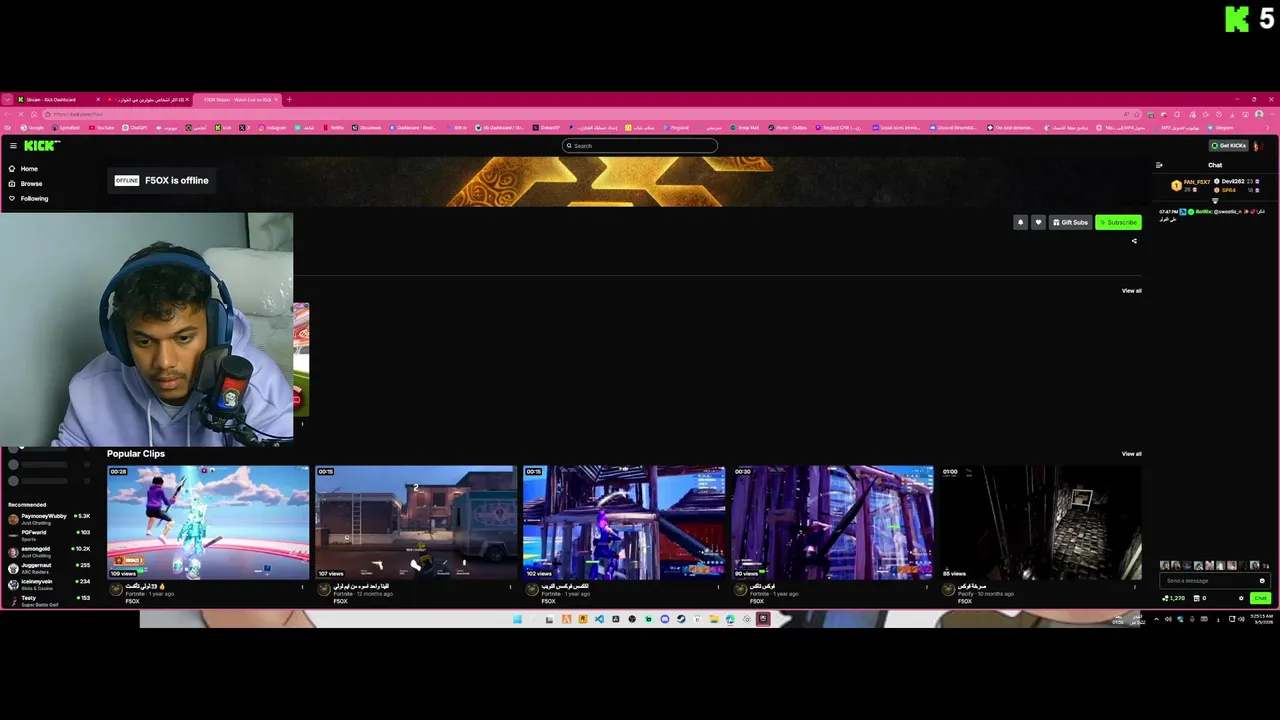Expand the chat leaderboard arrow
The width and height of the screenshot is (1280, 720).
1215,201
